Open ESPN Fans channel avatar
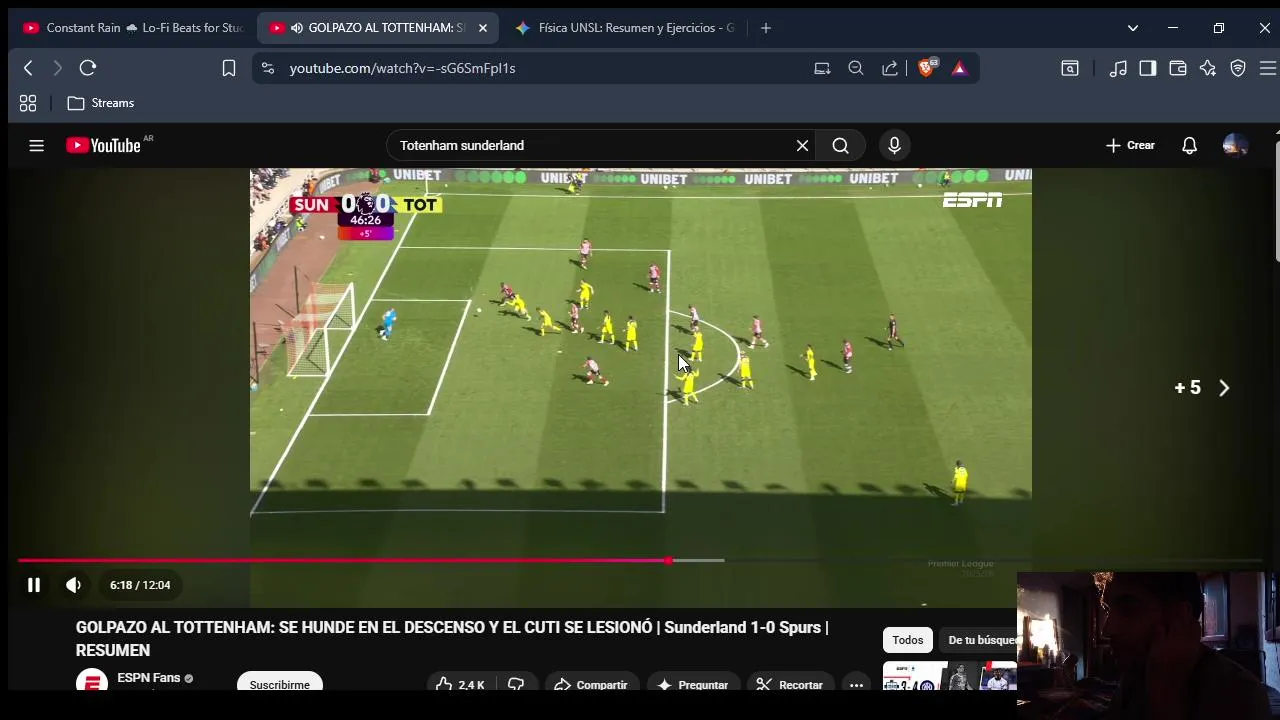 pos(91,681)
